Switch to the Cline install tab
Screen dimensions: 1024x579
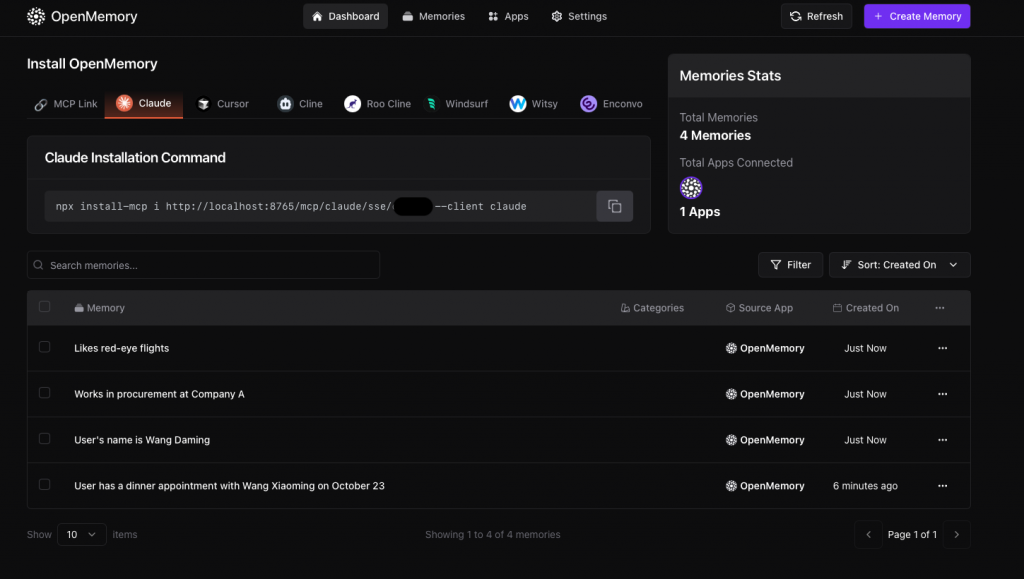[x=300, y=104]
